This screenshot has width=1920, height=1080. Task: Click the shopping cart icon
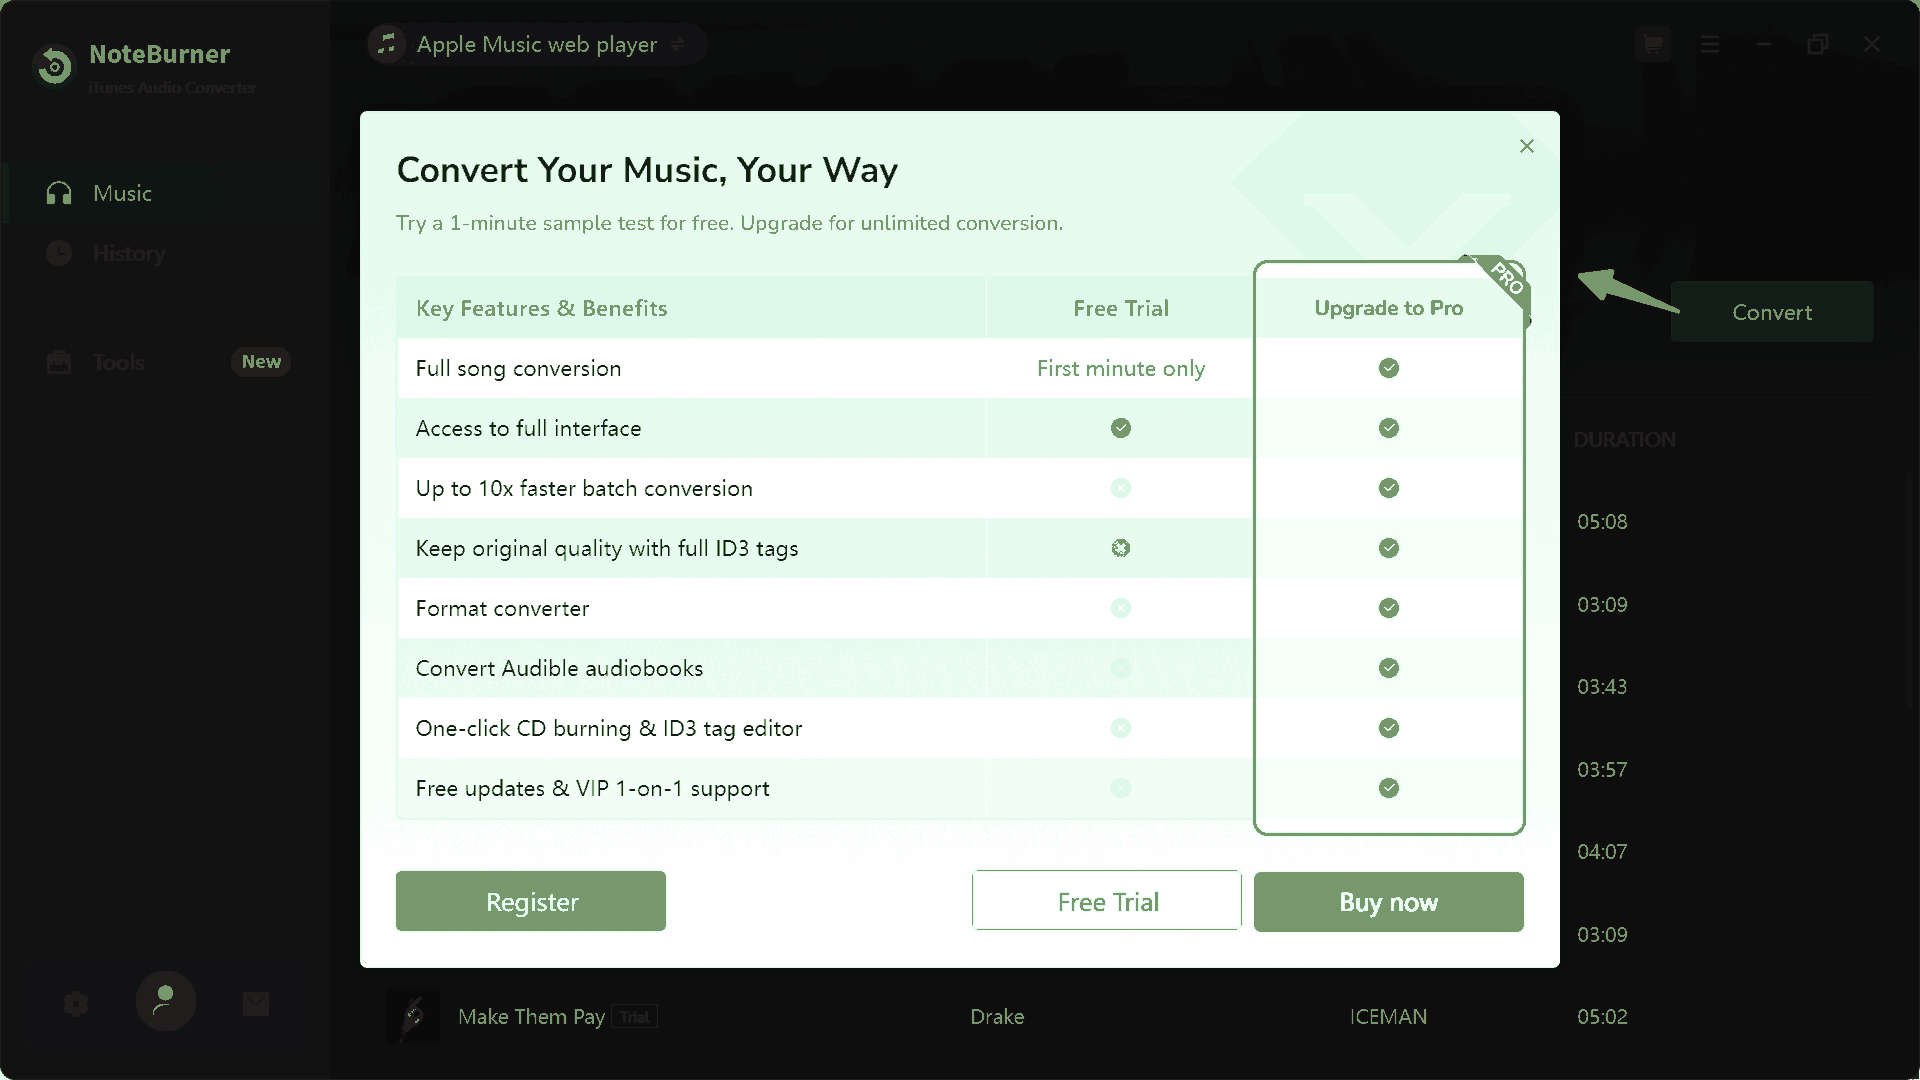(x=1653, y=44)
